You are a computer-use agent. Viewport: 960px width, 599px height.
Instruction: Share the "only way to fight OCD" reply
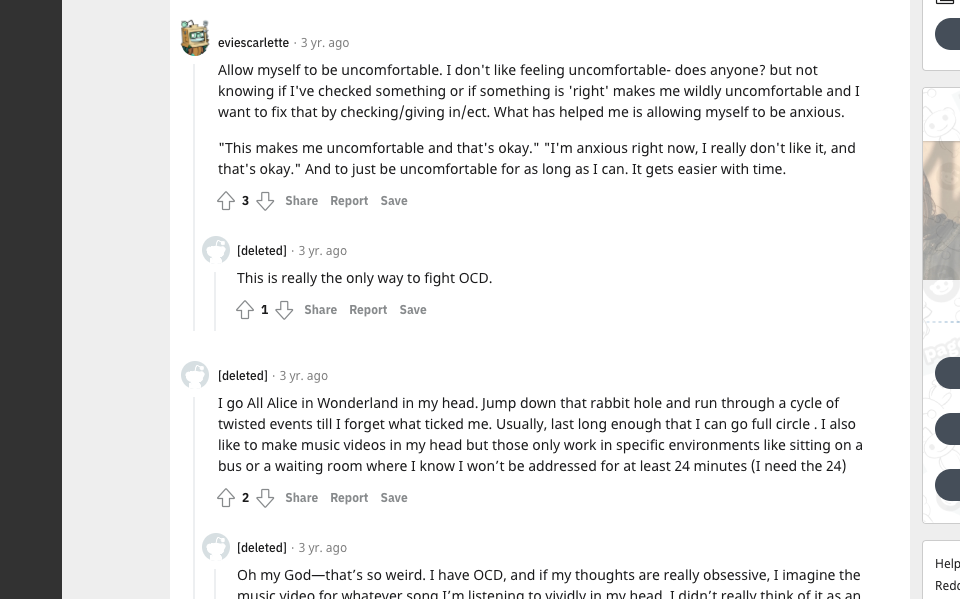pos(320,310)
